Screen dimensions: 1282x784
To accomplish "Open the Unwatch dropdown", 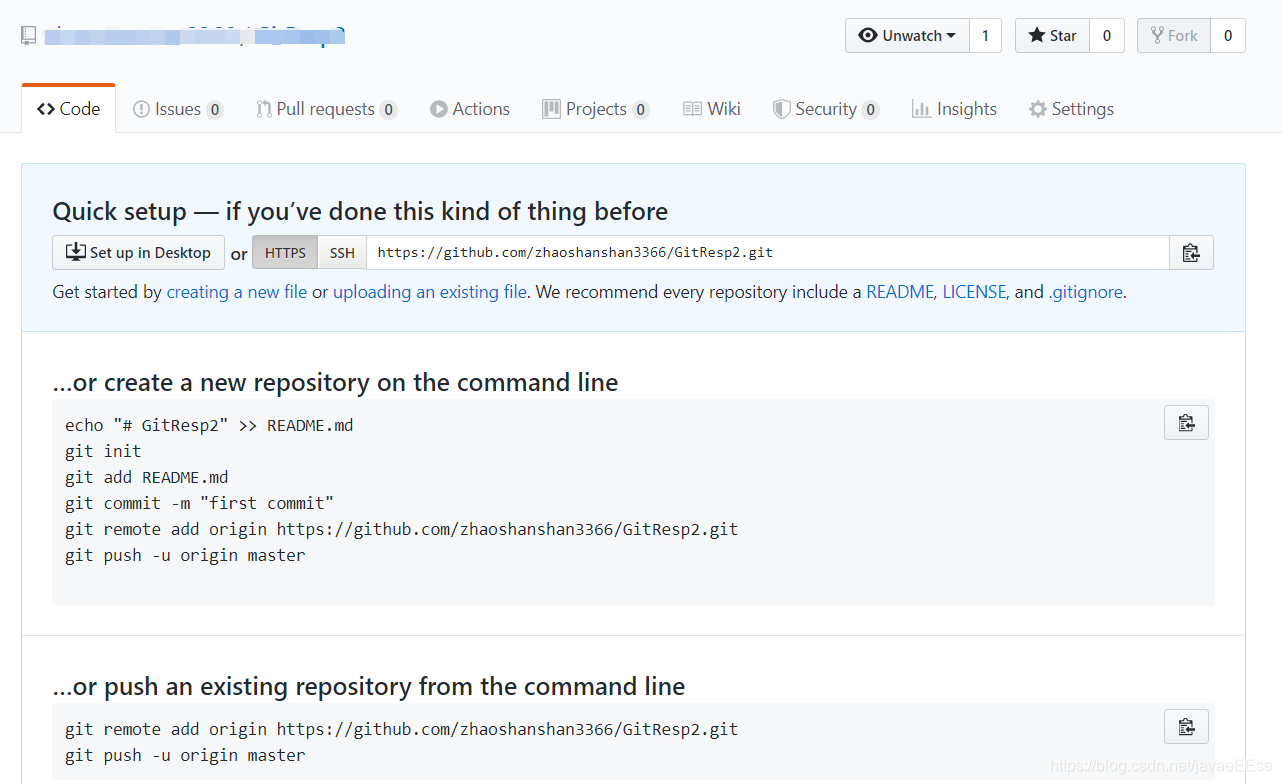I will [907, 36].
